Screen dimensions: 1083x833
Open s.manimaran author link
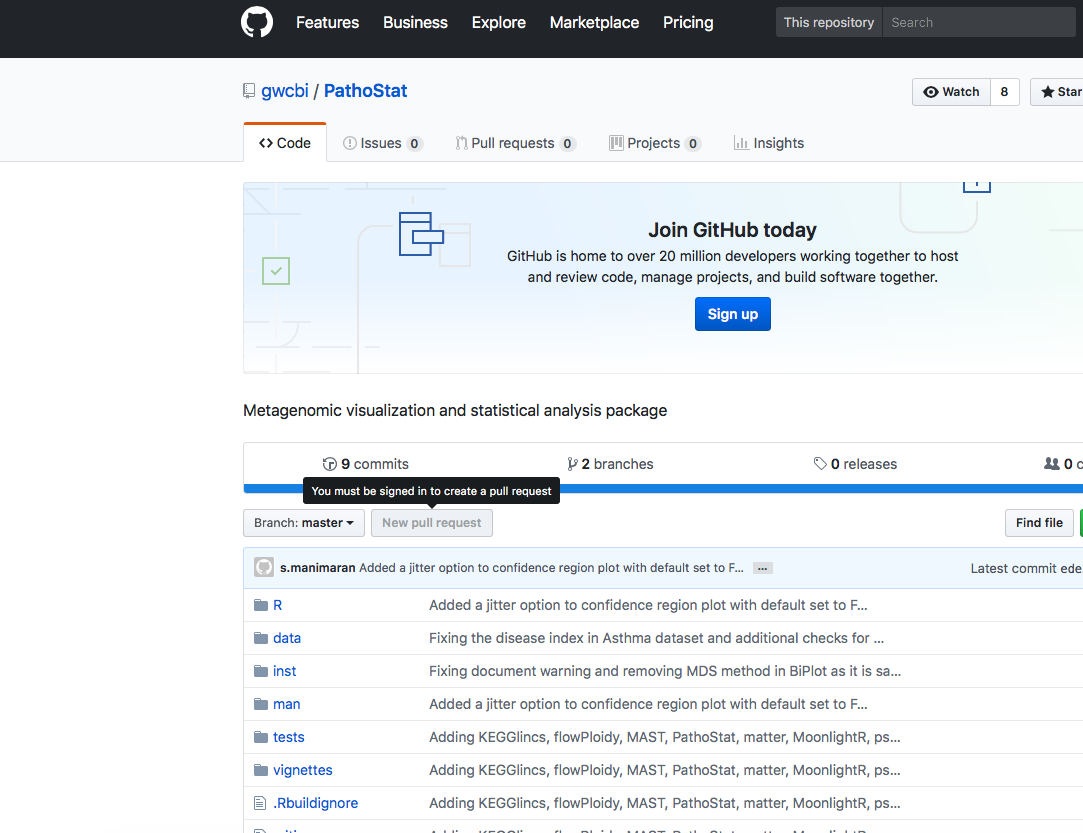pyautogui.click(x=318, y=568)
